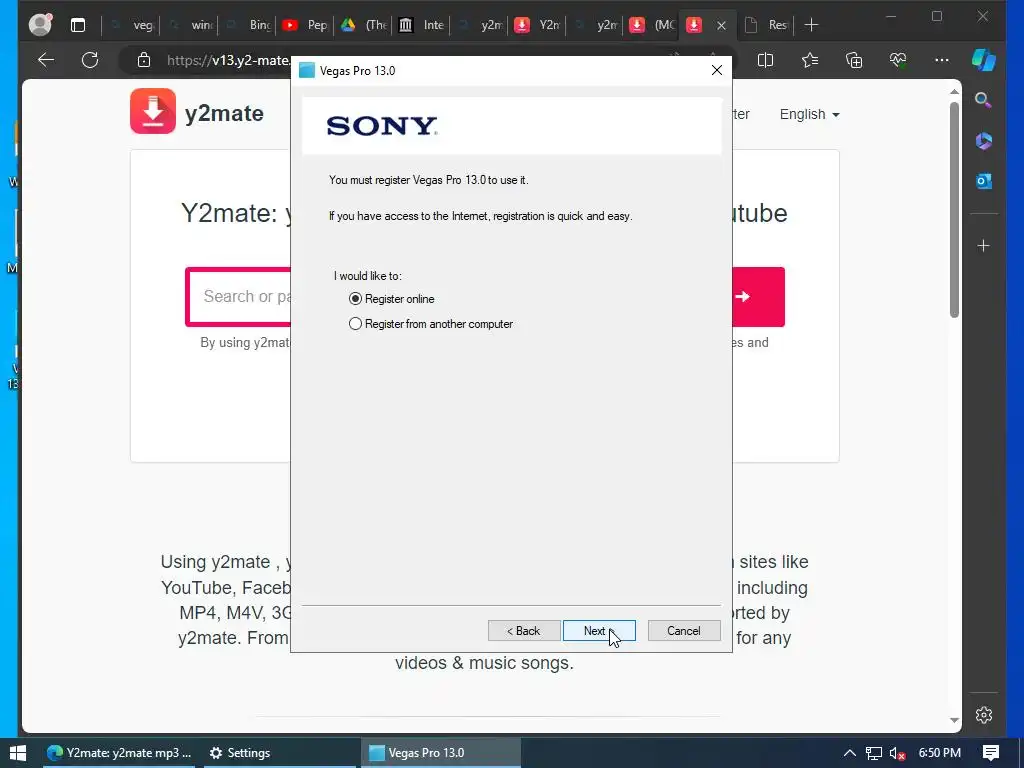Click the y2mate pink arrow submit button
The image size is (1024, 768).
tap(758, 296)
